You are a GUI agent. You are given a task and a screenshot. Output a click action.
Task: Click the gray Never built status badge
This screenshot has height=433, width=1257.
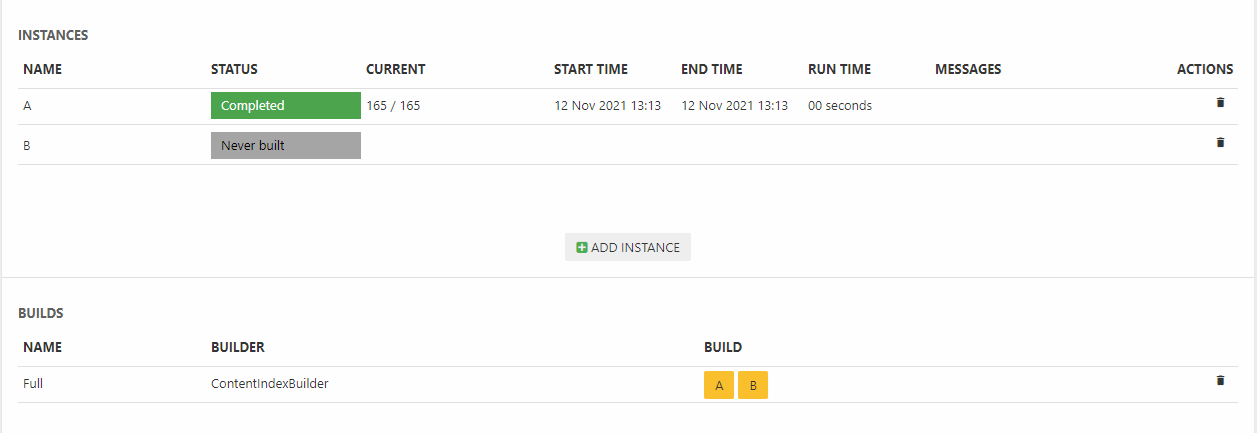tap(285, 145)
